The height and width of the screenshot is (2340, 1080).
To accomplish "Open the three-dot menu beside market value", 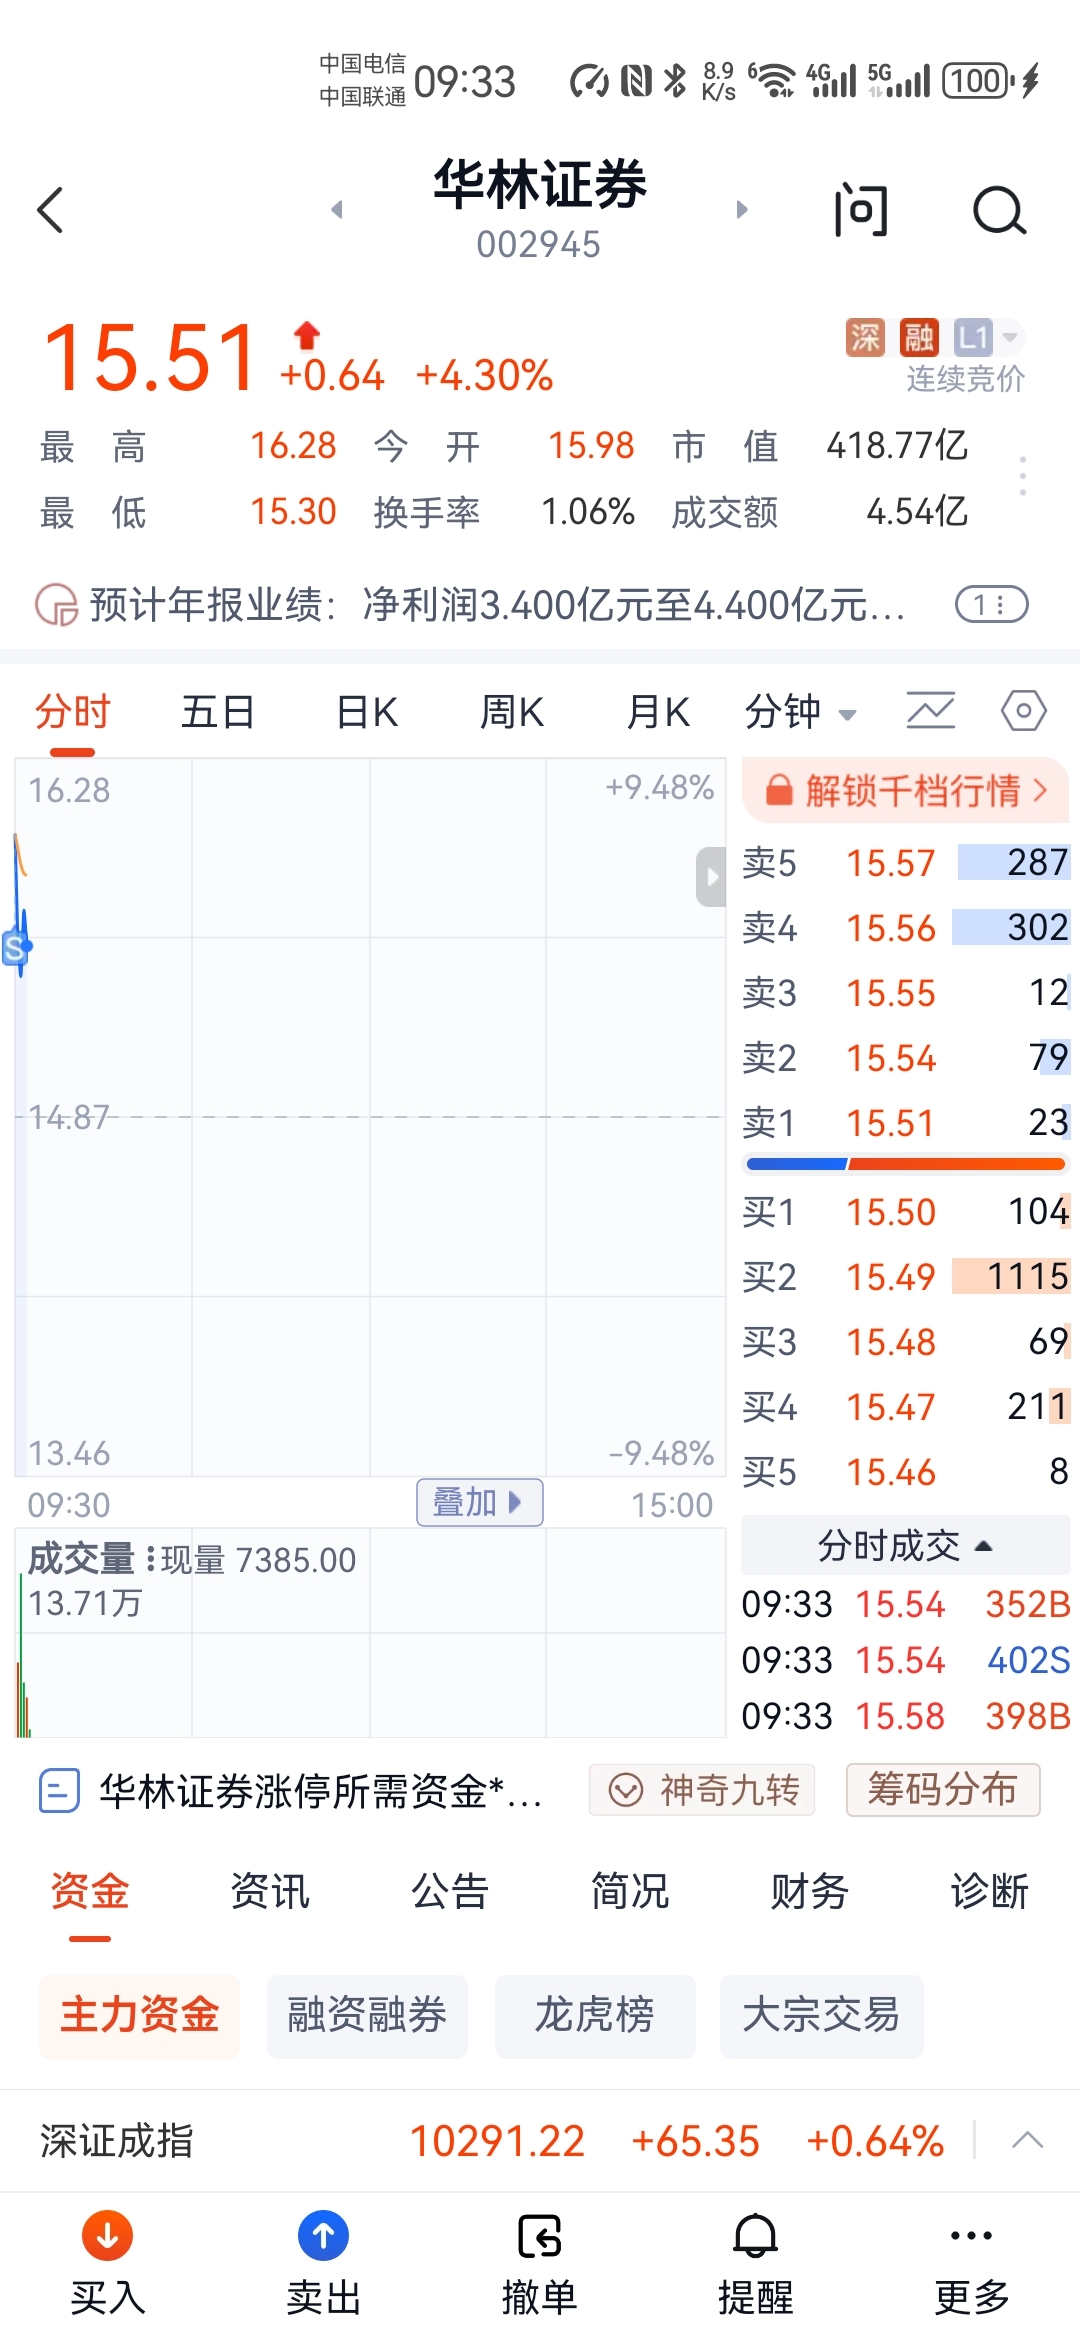I will click(1022, 476).
